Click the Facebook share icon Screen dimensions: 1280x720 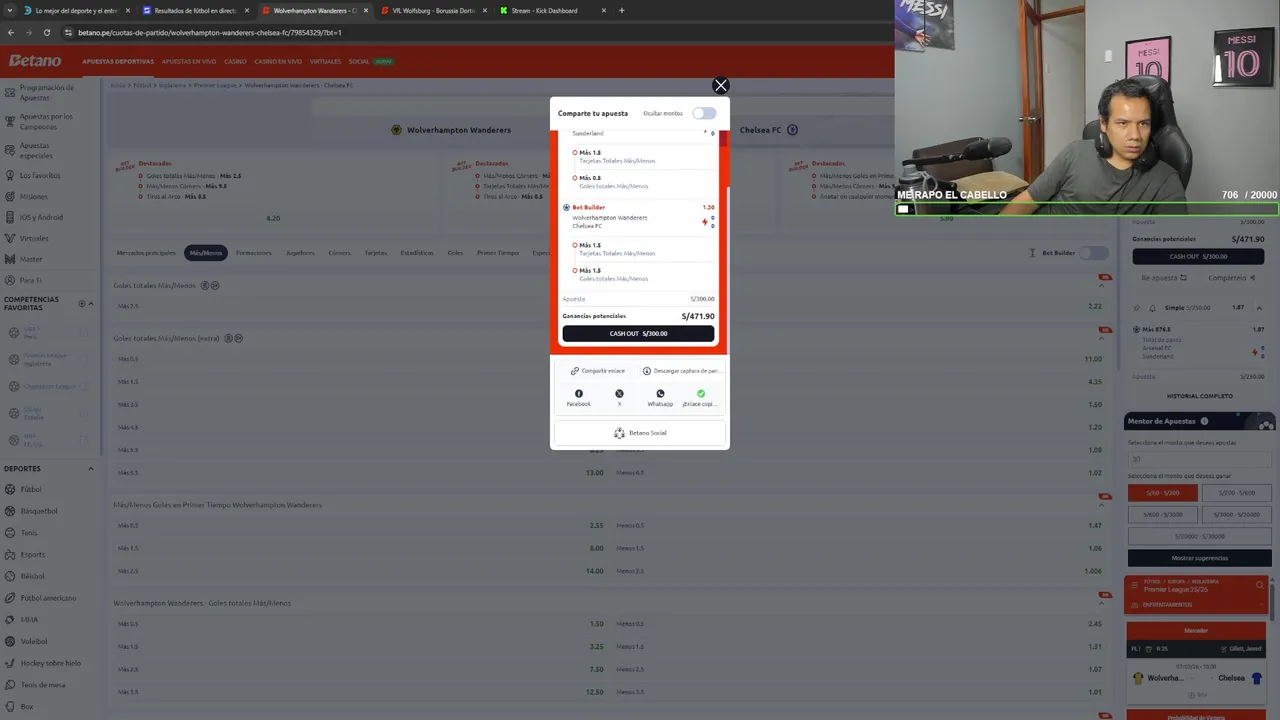(x=579, y=394)
